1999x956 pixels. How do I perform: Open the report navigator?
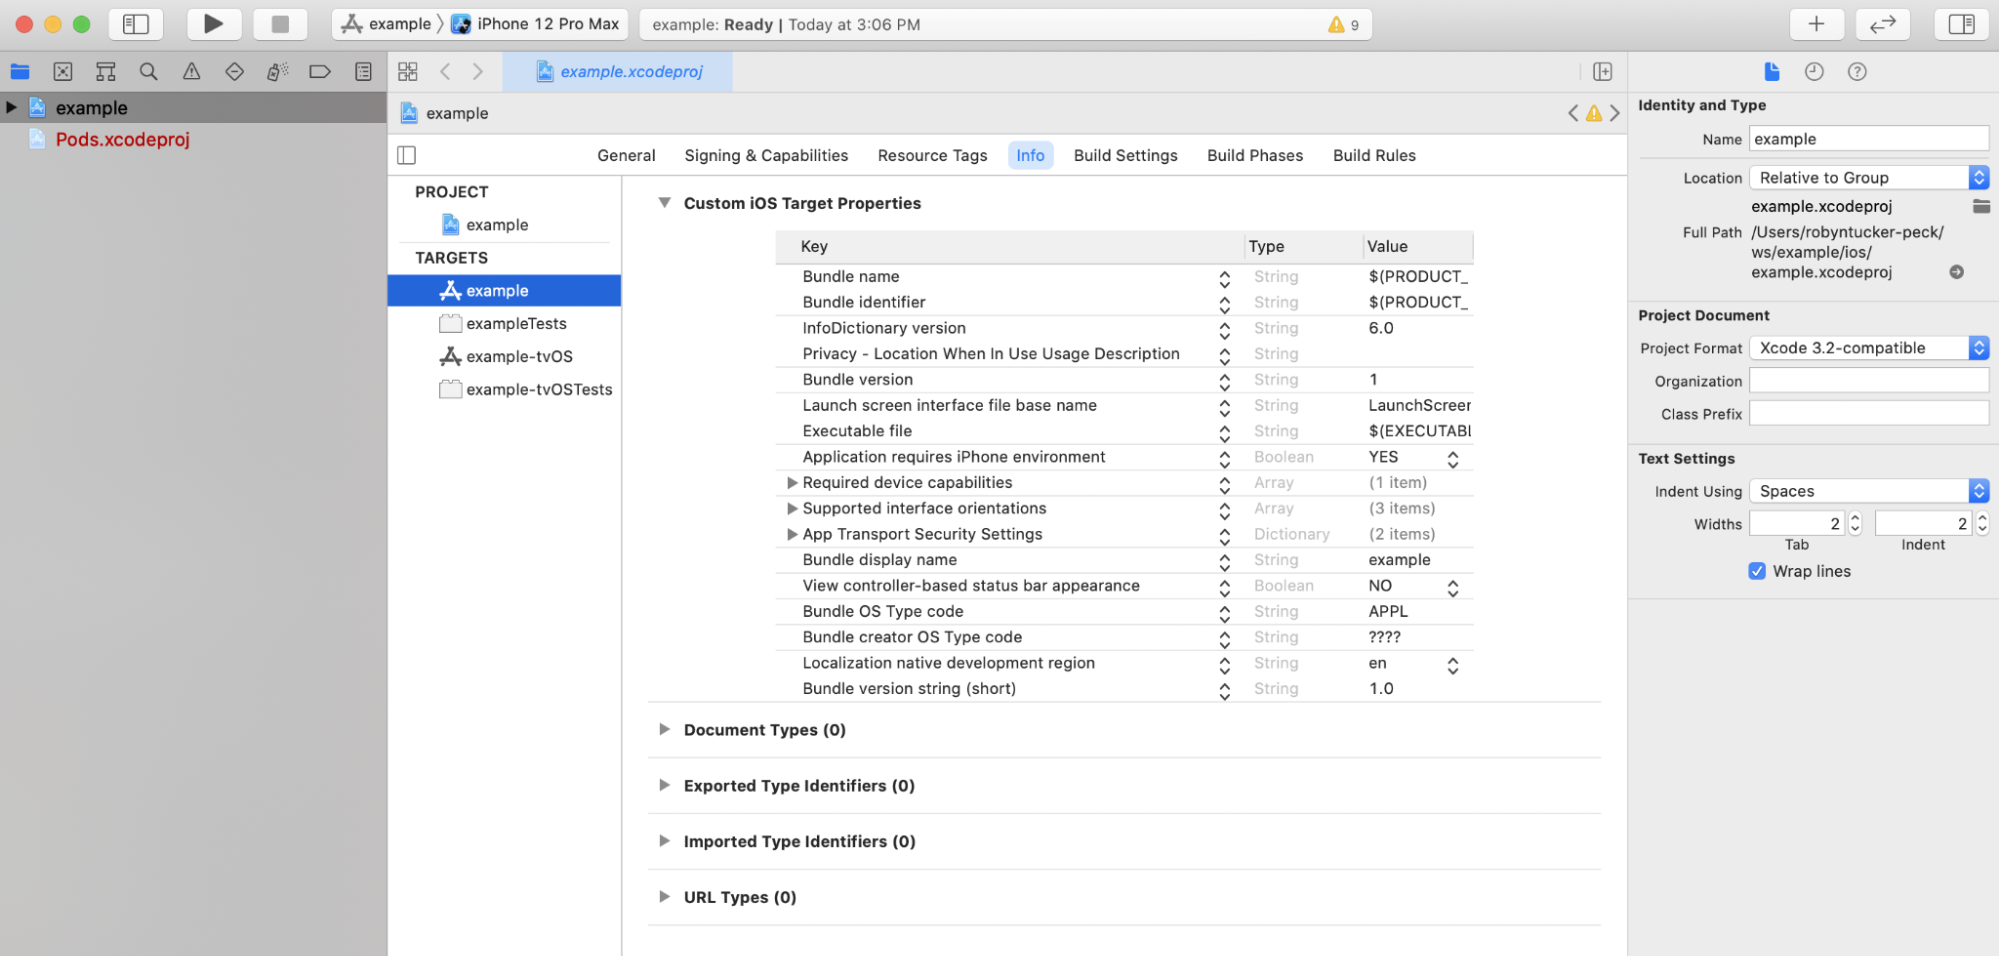(x=363, y=72)
